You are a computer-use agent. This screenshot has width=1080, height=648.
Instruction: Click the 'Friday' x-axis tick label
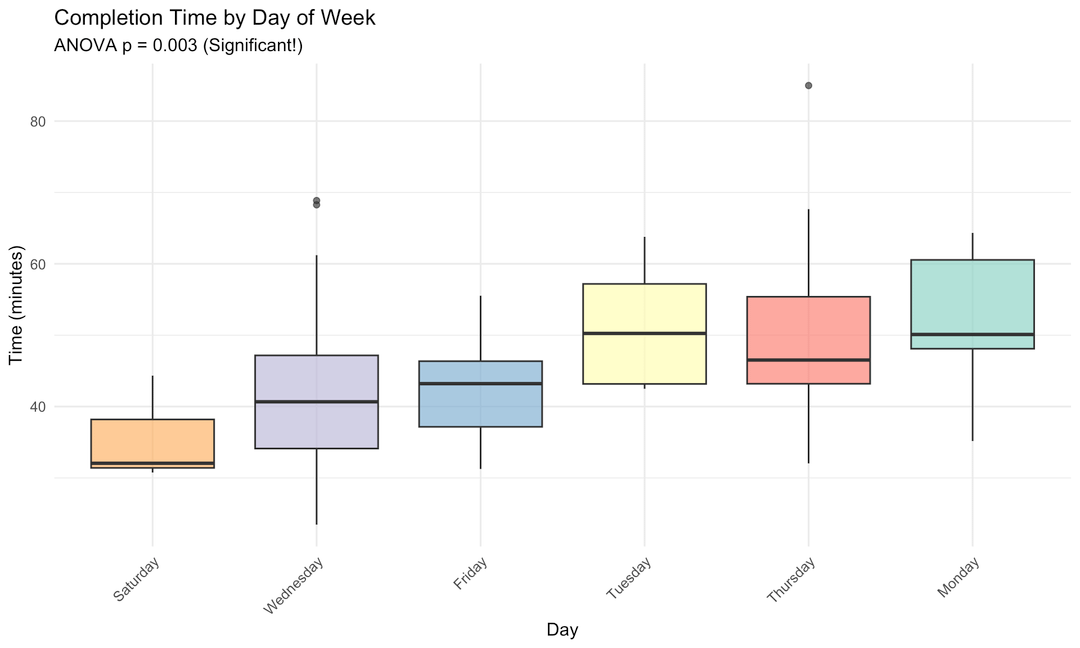(x=472, y=574)
